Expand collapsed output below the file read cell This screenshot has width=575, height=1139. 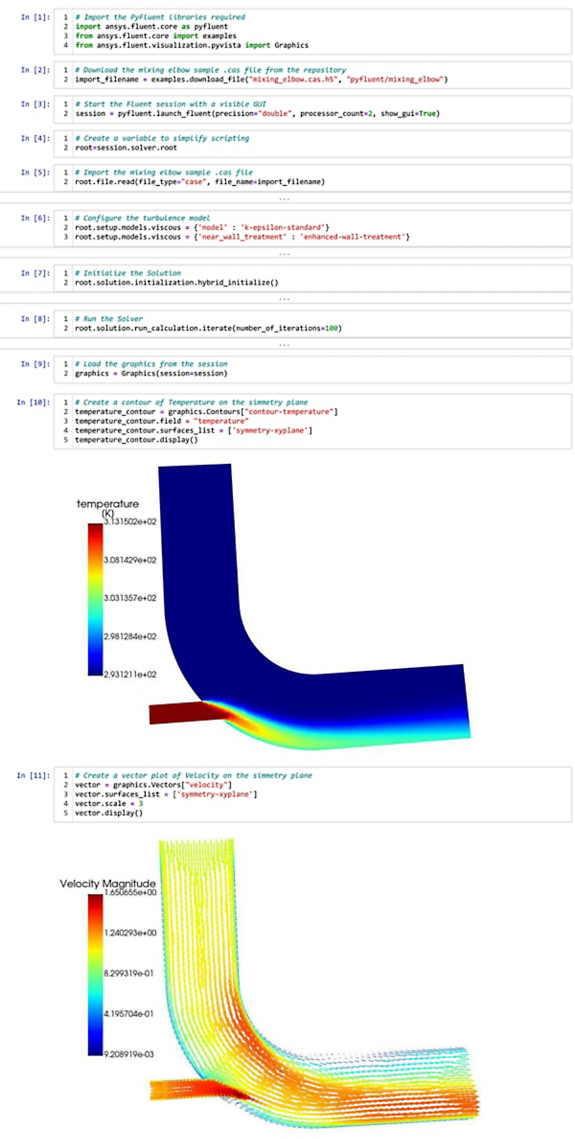click(285, 198)
